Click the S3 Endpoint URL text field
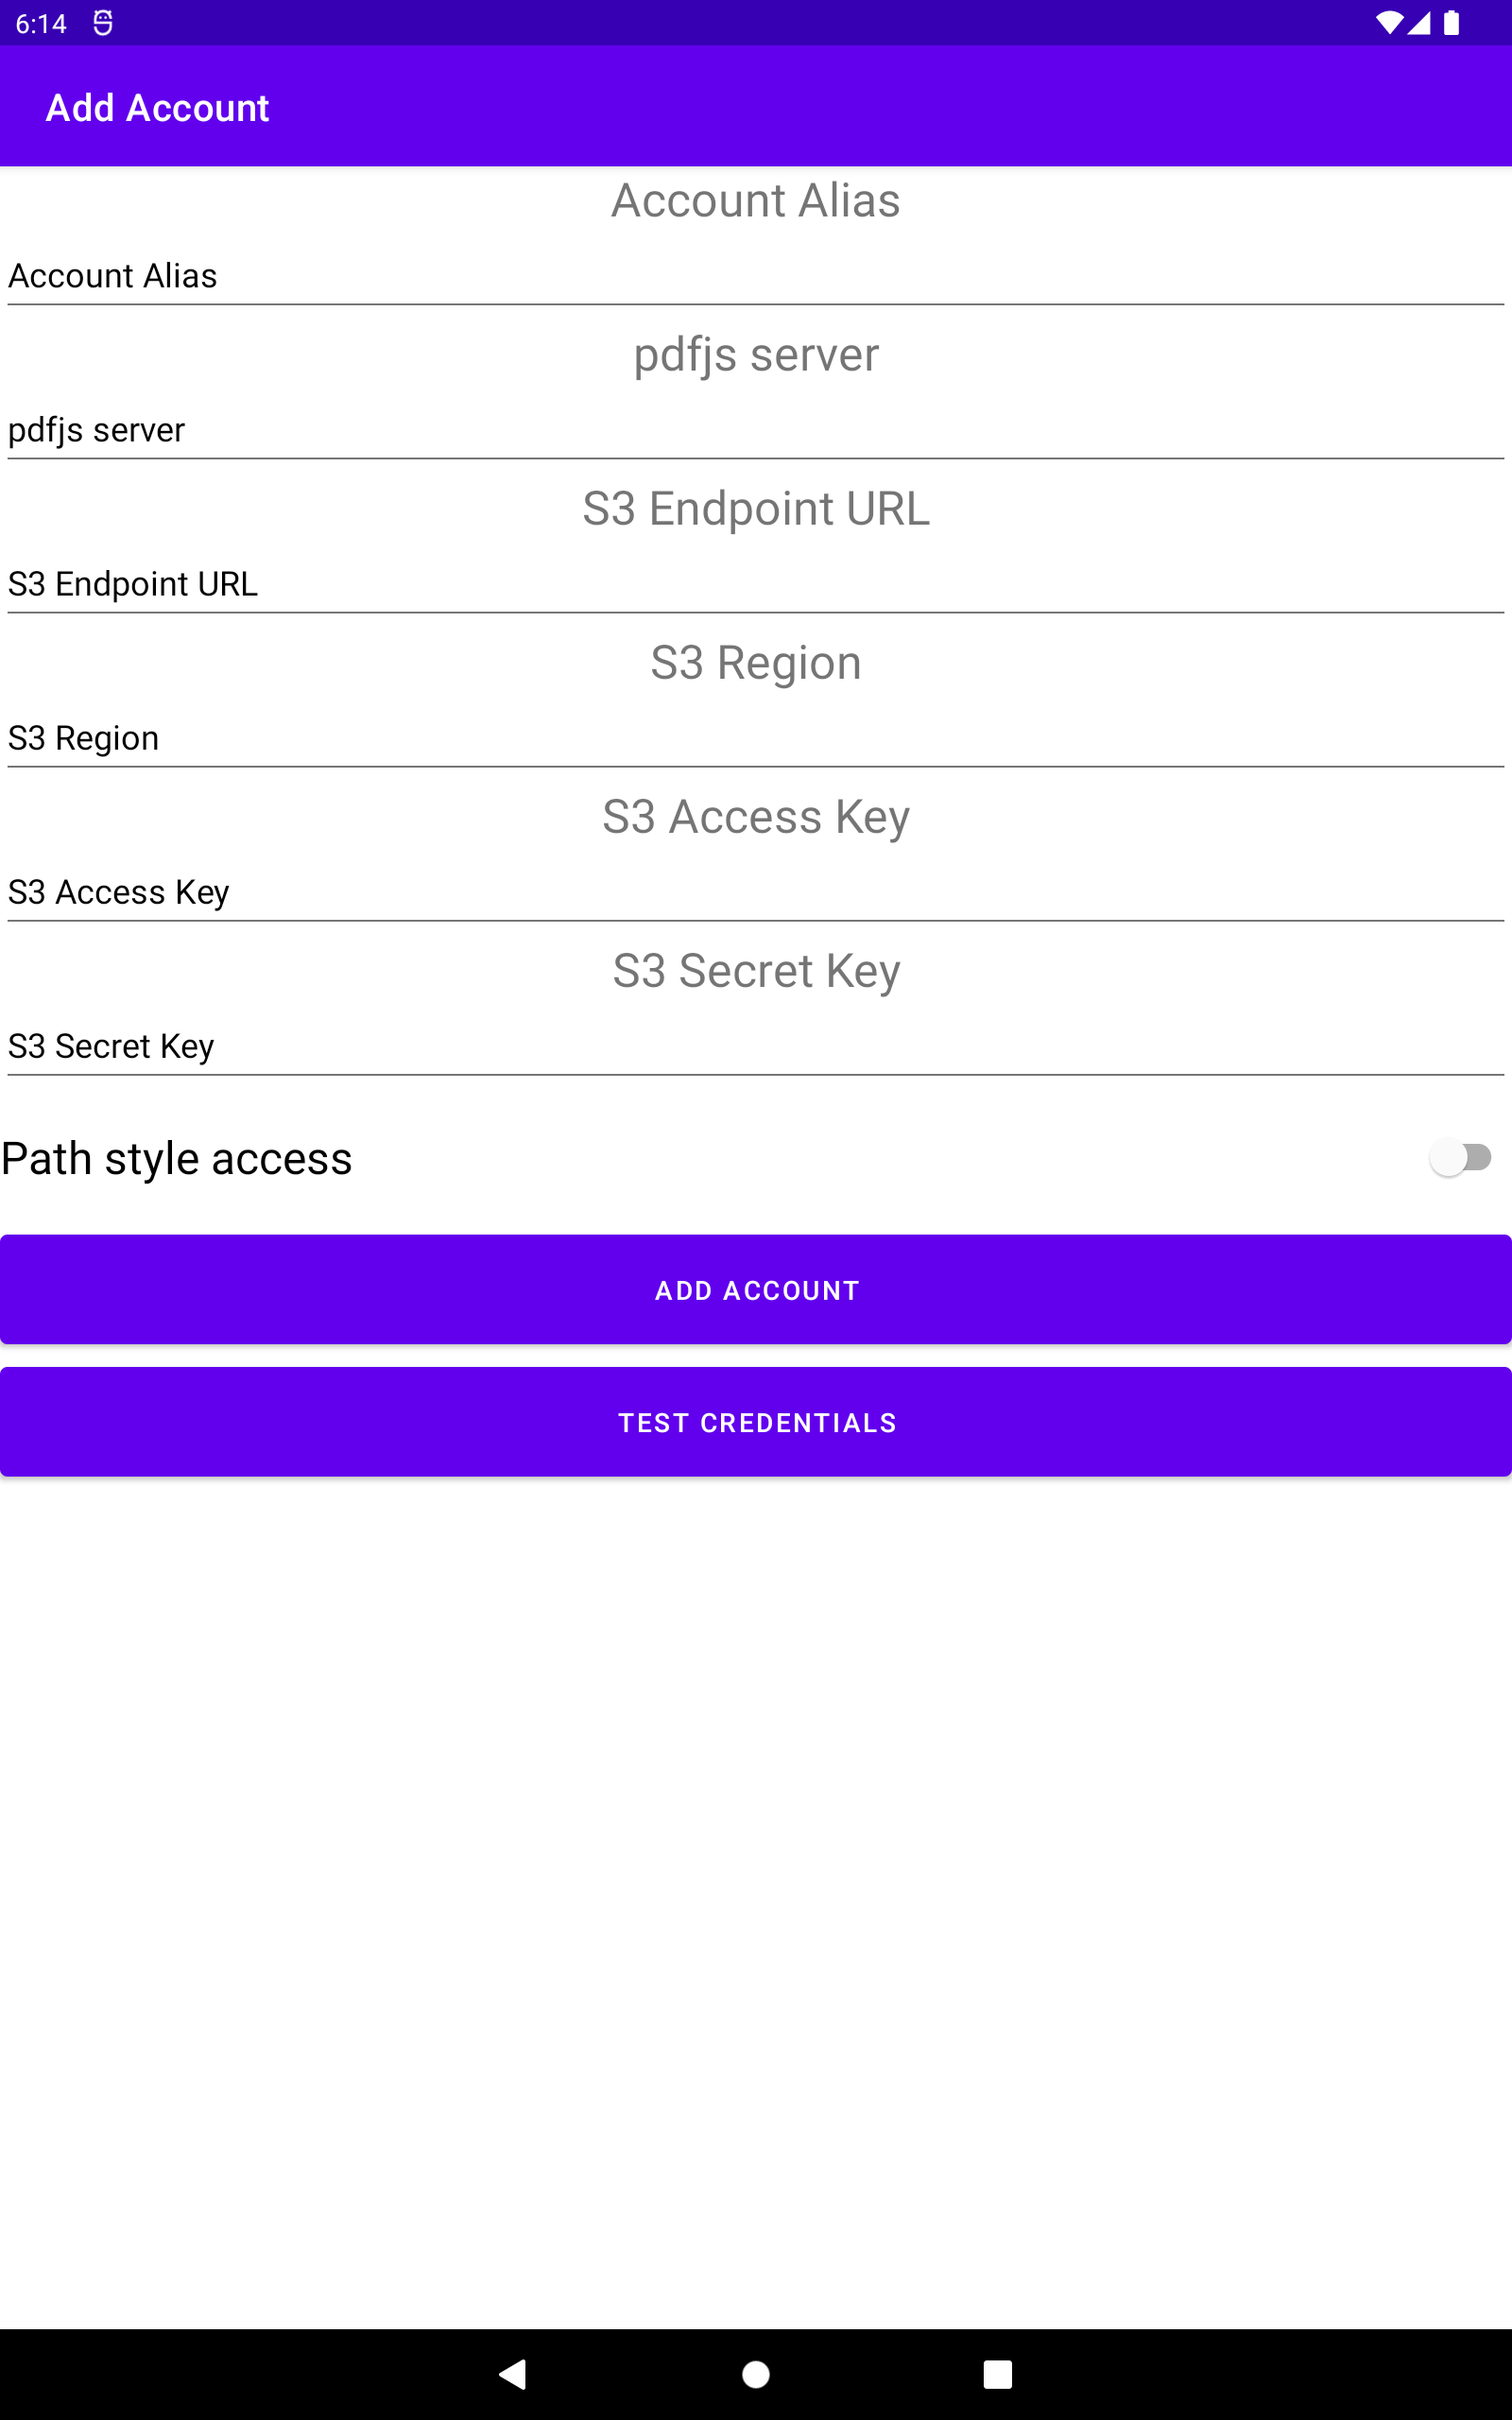Viewport: 1512px width, 2420px height. coord(756,584)
